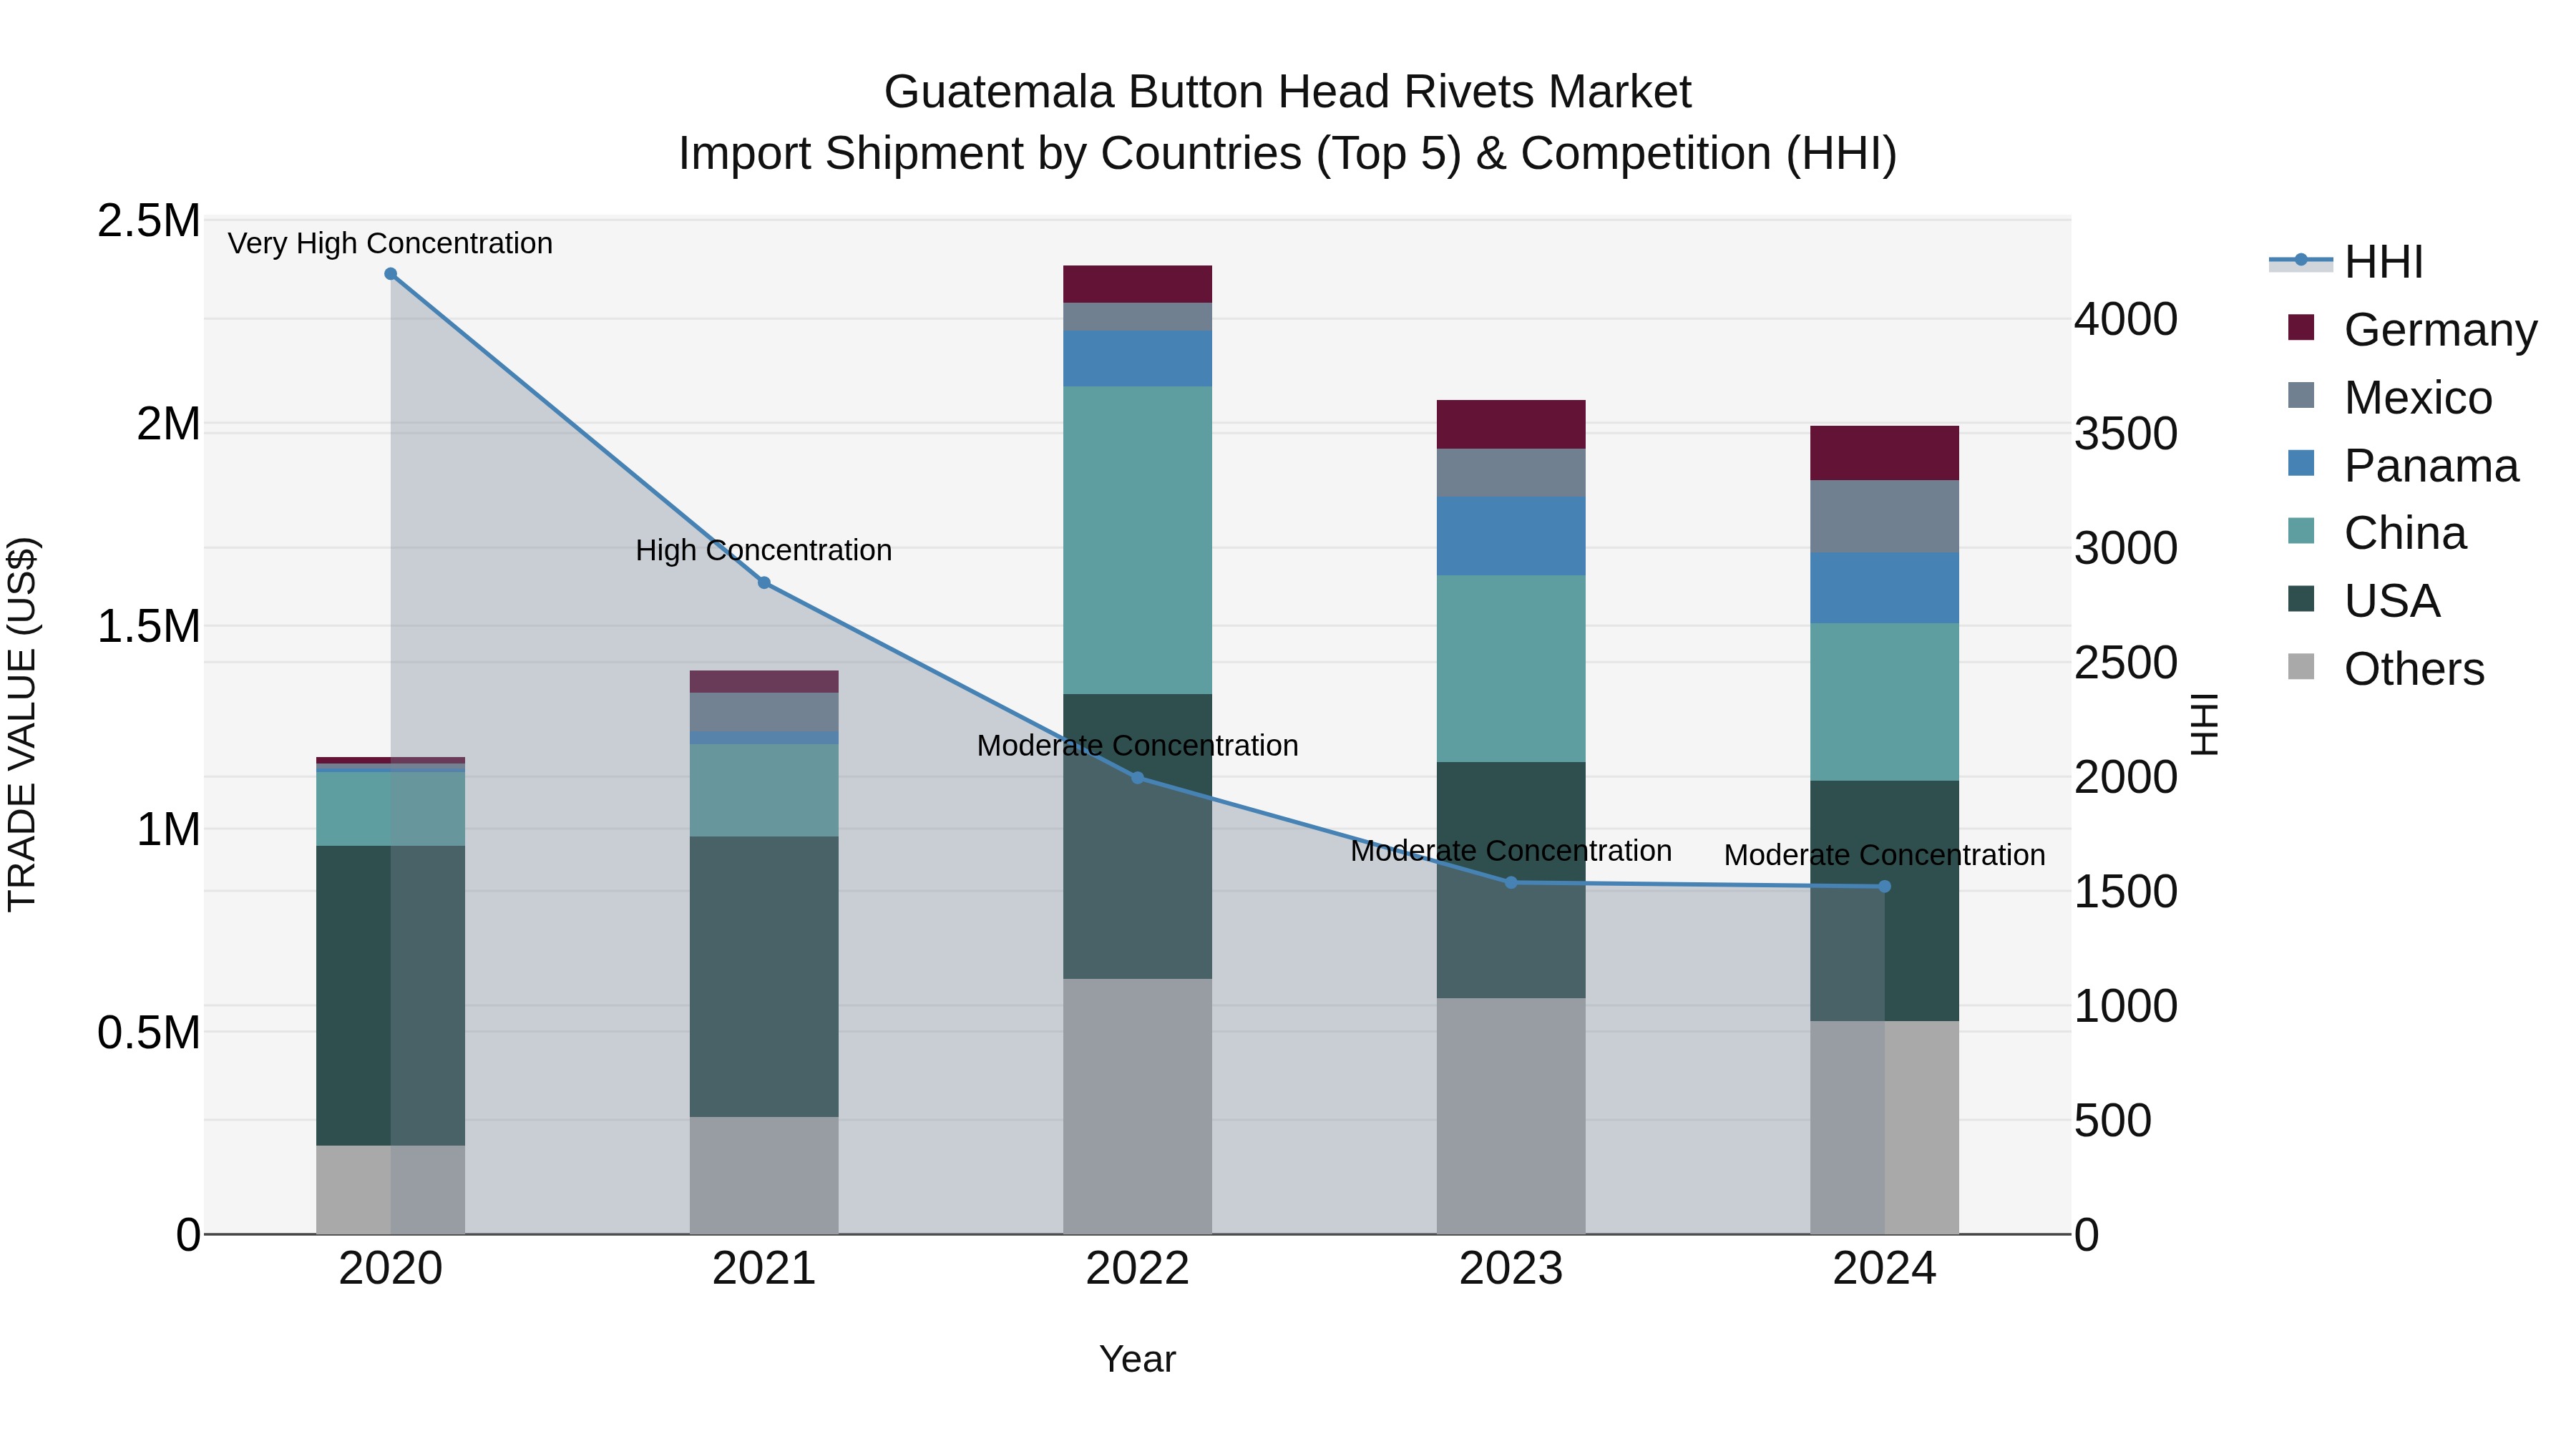Click the 2022 Germany bar segment
Viewport: 2576px width, 1449px height.
coord(1137,284)
